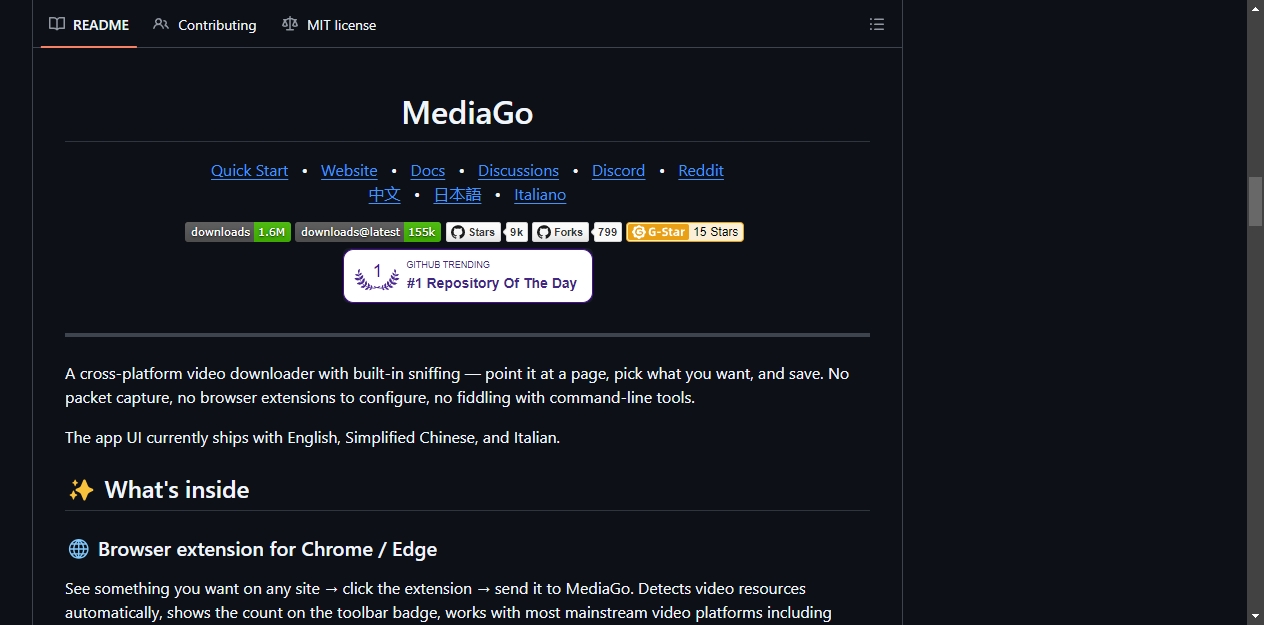The image size is (1264, 625).
Task: Click the GitHub Forks badge
Action: point(560,232)
